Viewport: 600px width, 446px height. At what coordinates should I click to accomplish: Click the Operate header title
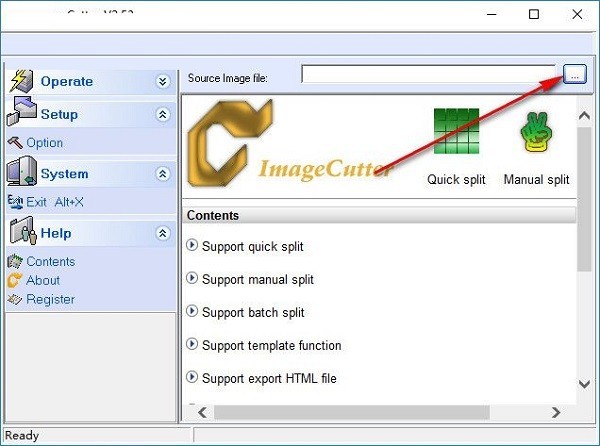pos(67,81)
